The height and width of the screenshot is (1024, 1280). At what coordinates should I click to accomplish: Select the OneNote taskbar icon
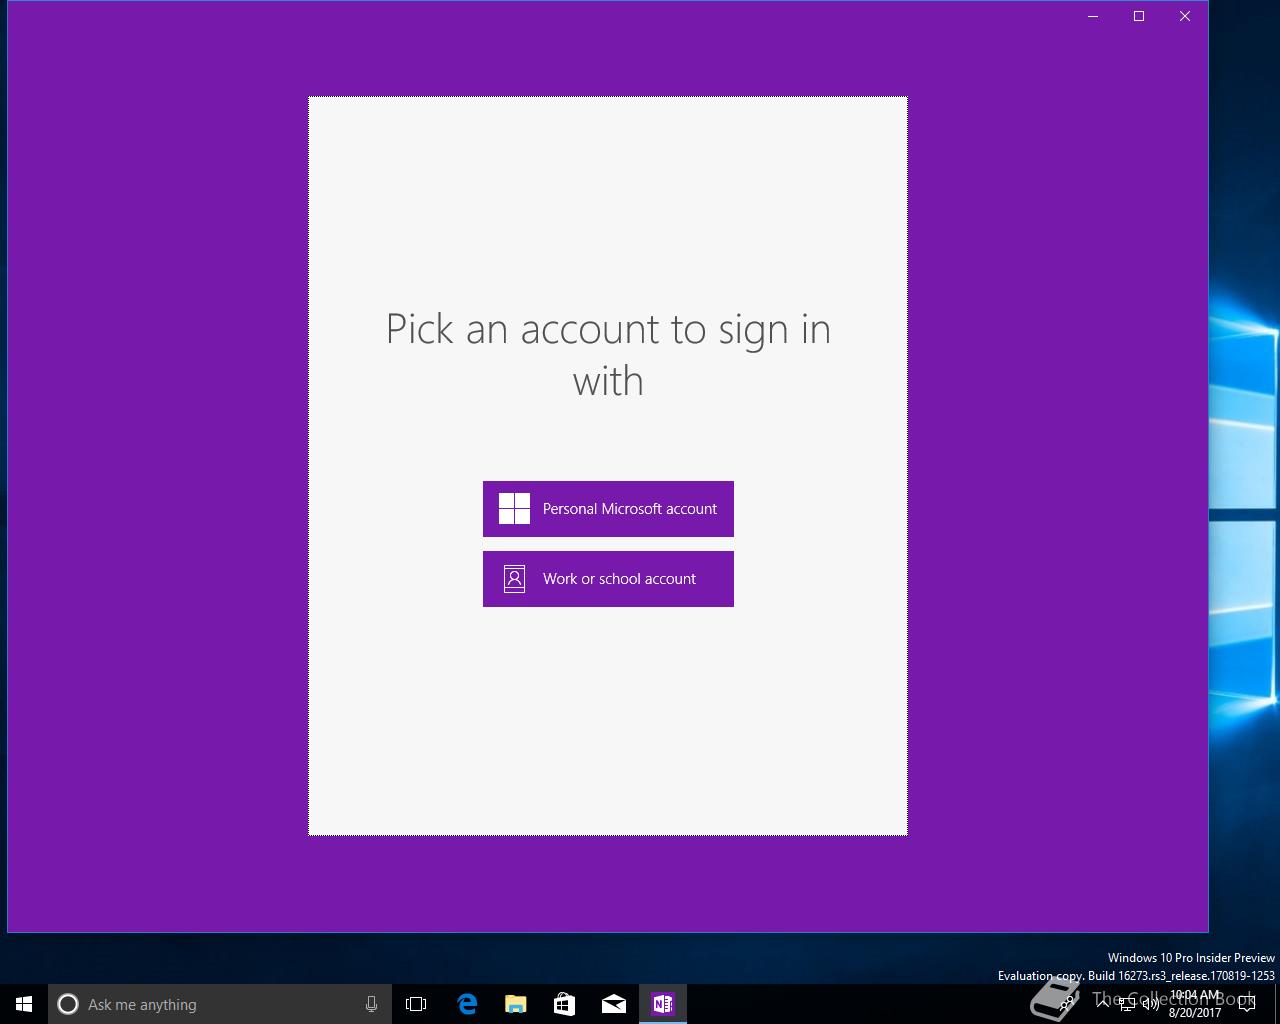[x=663, y=1004]
